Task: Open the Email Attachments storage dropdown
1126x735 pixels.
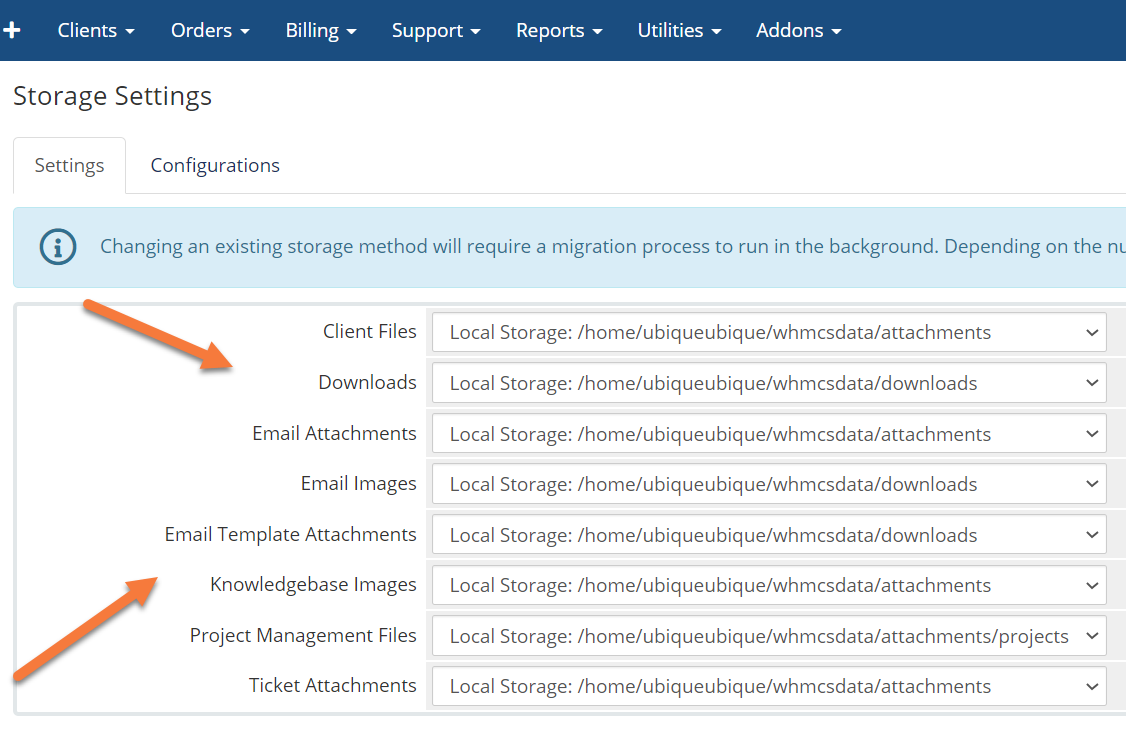Action: (x=768, y=434)
